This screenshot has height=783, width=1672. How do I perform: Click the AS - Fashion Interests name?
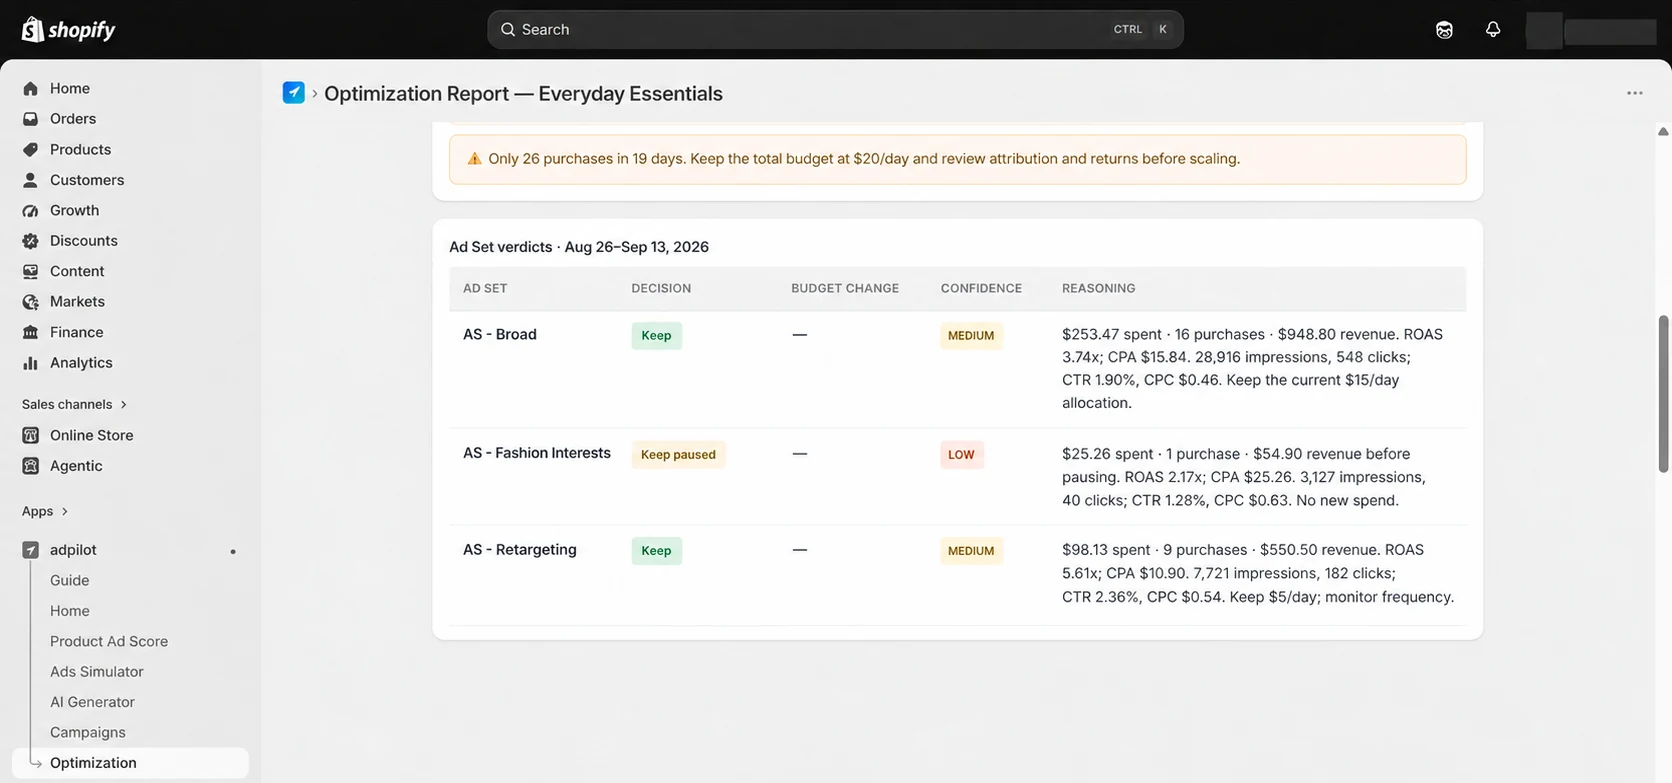(537, 453)
